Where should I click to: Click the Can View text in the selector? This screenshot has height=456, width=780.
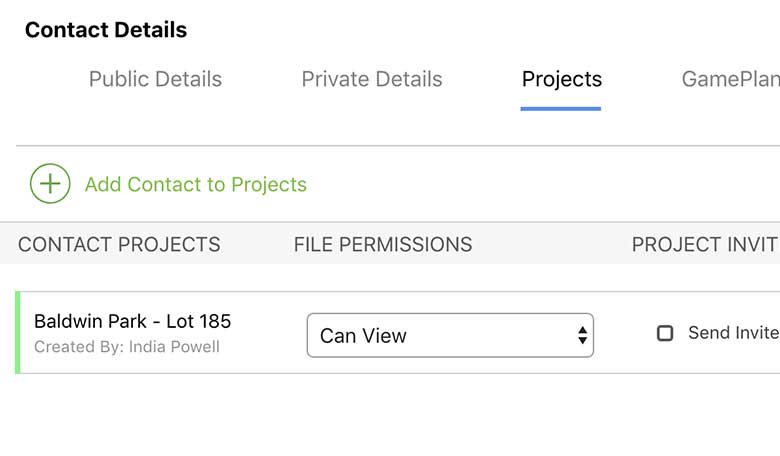click(x=363, y=336)
